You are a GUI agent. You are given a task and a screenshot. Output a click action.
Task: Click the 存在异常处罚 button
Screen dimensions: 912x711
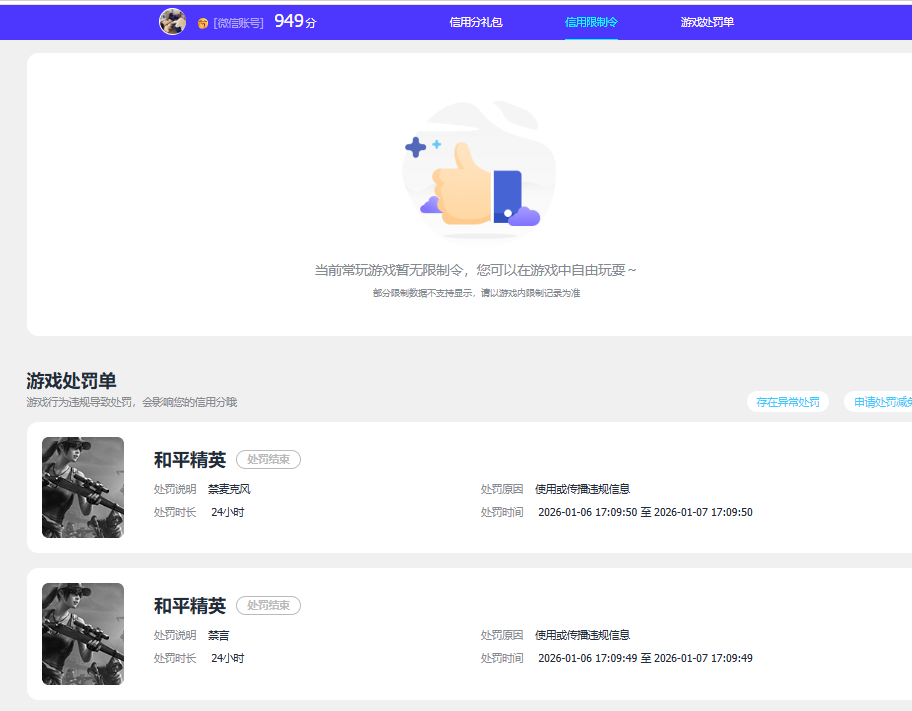click(788, 402)
